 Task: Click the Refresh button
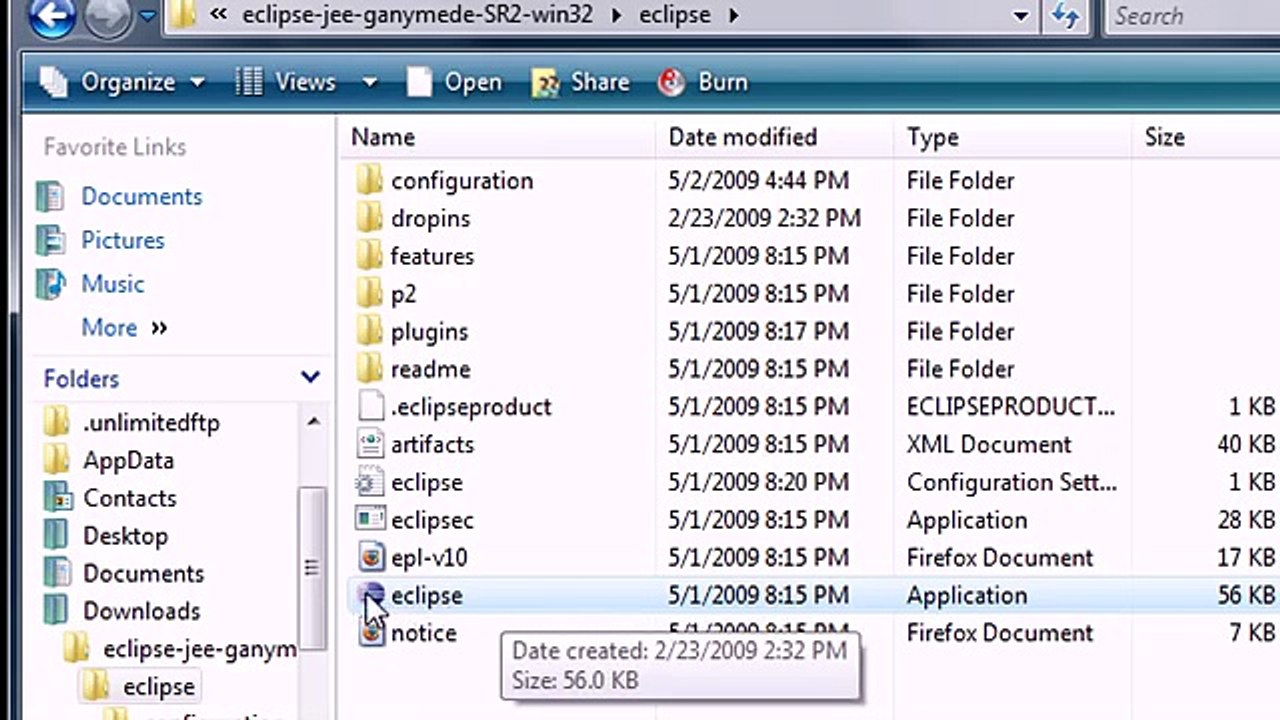click(x=1064, y=16)
